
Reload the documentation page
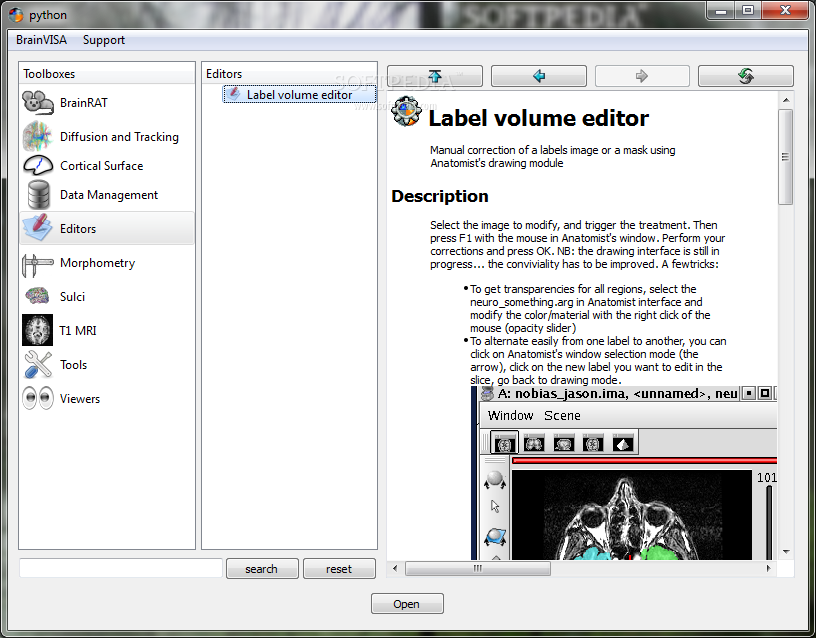pyautogui.click(x=746, y=76)
